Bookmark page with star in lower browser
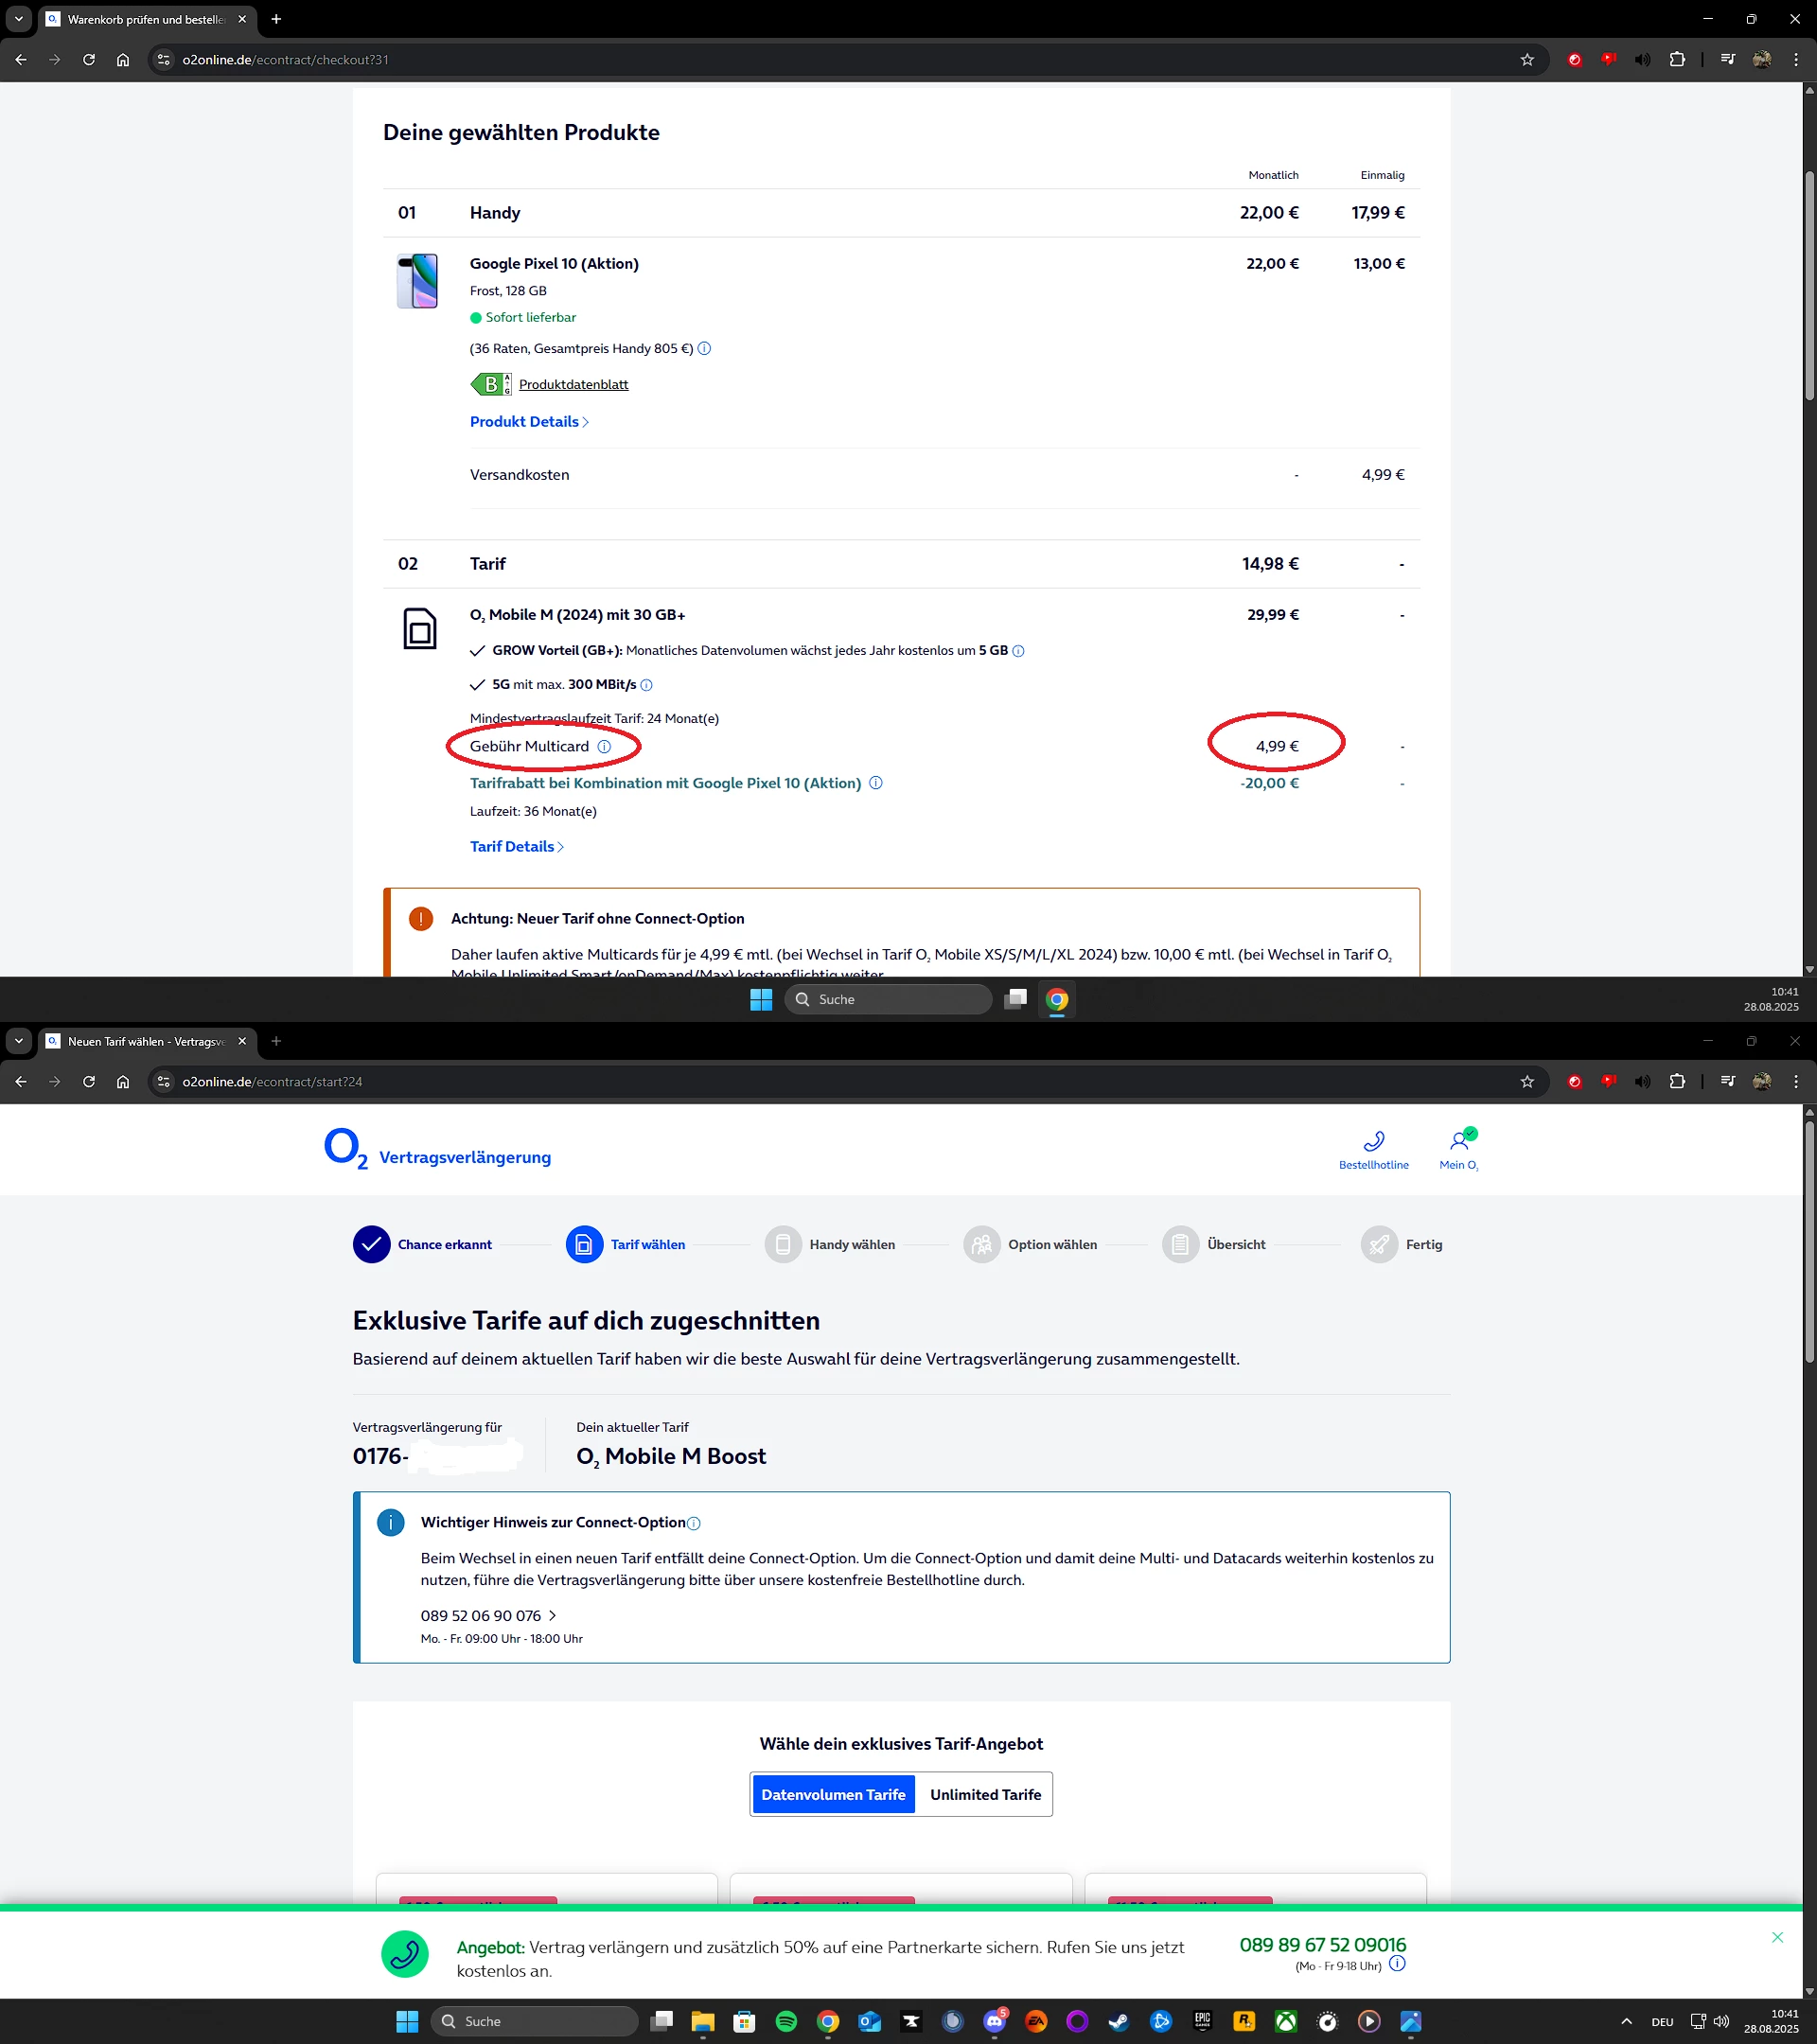 1527,1082
